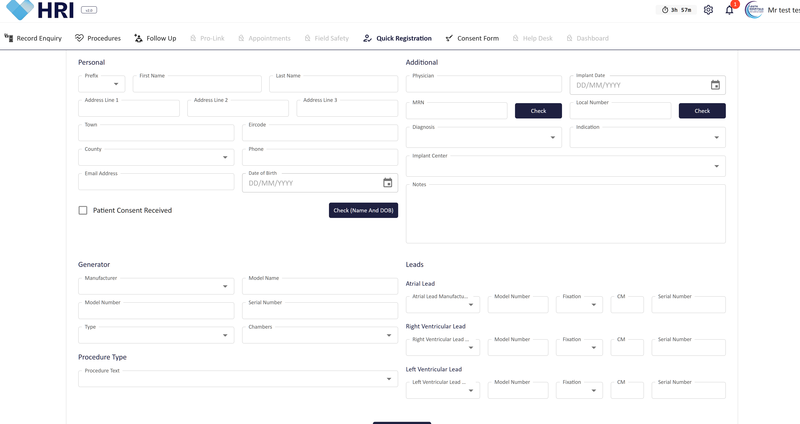Click the Record Enquiry icon
Screen dimensions: 800x424
[9, 38]
